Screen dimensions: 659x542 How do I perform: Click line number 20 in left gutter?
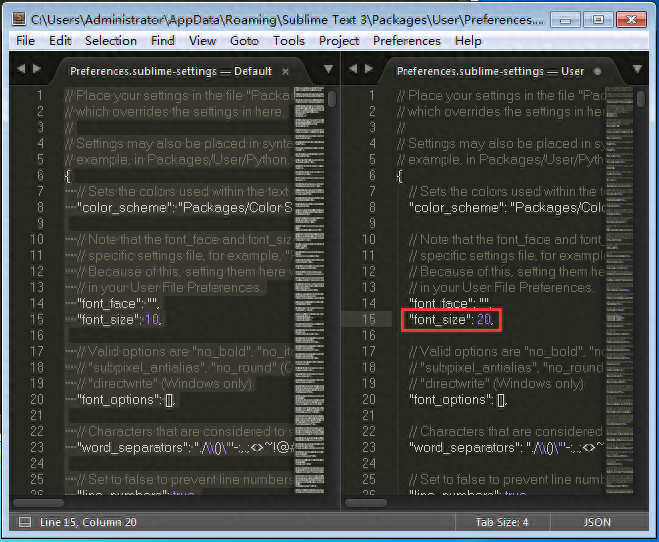(37, 400)
